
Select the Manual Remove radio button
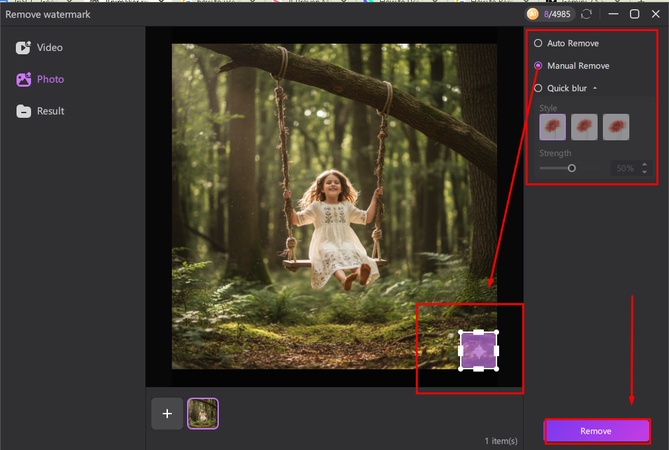(539, 66)
